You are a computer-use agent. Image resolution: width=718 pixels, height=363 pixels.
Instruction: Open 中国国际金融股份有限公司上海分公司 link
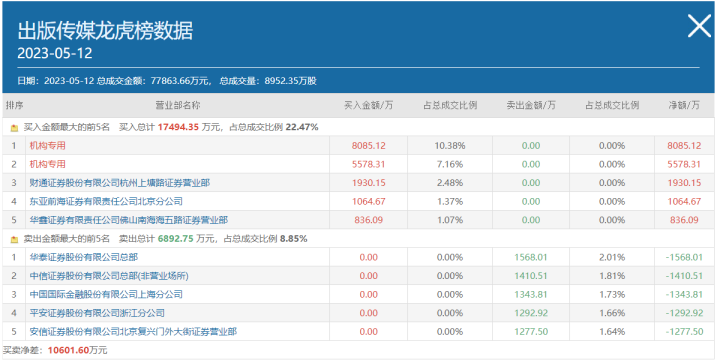click(x=106, y=294)
